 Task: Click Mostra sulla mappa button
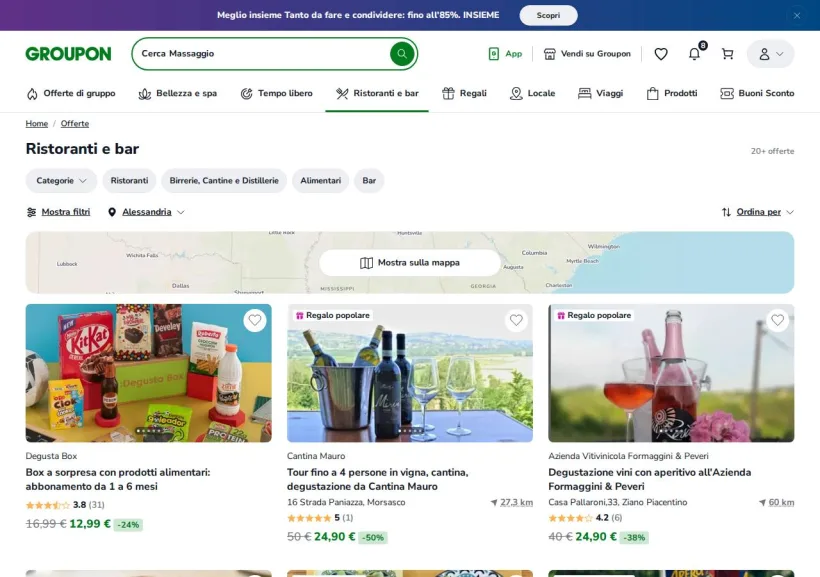point(410,263)
